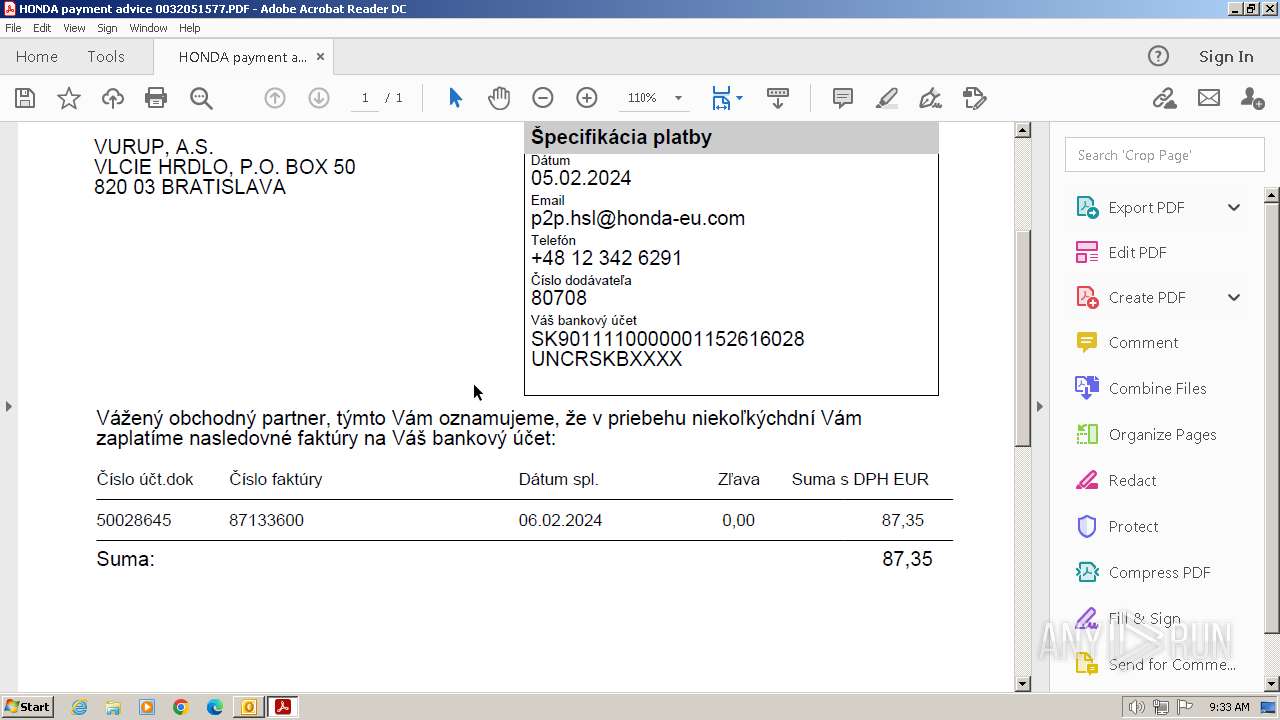
Task: Open the Edit menu
Action: [42, 28]
